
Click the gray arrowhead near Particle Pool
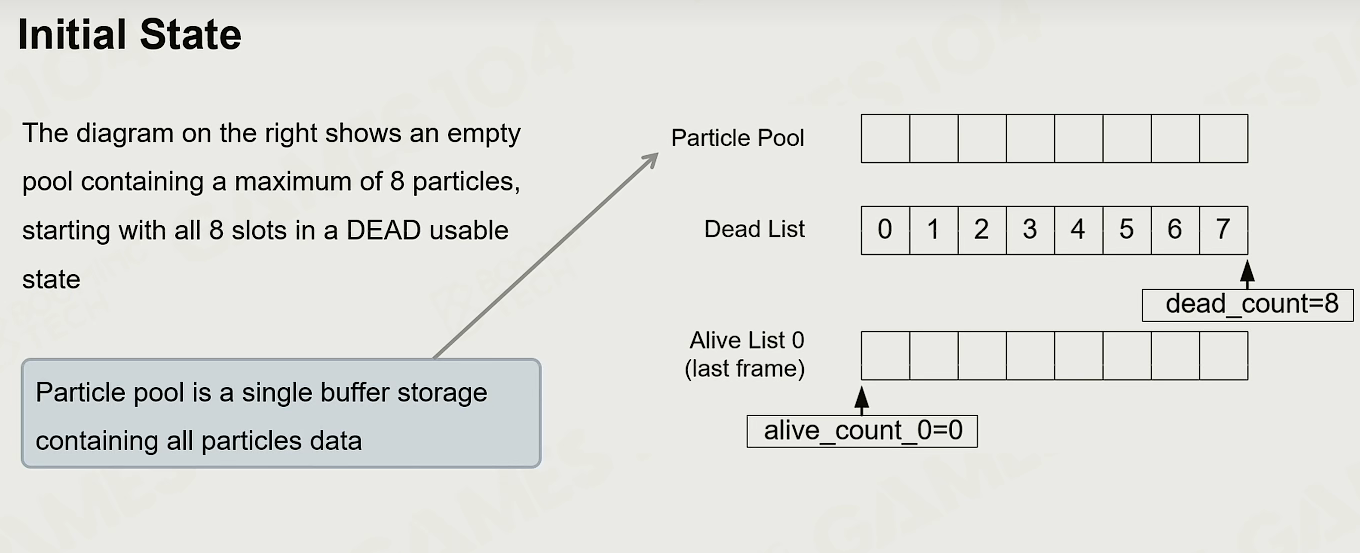point(649,159)
